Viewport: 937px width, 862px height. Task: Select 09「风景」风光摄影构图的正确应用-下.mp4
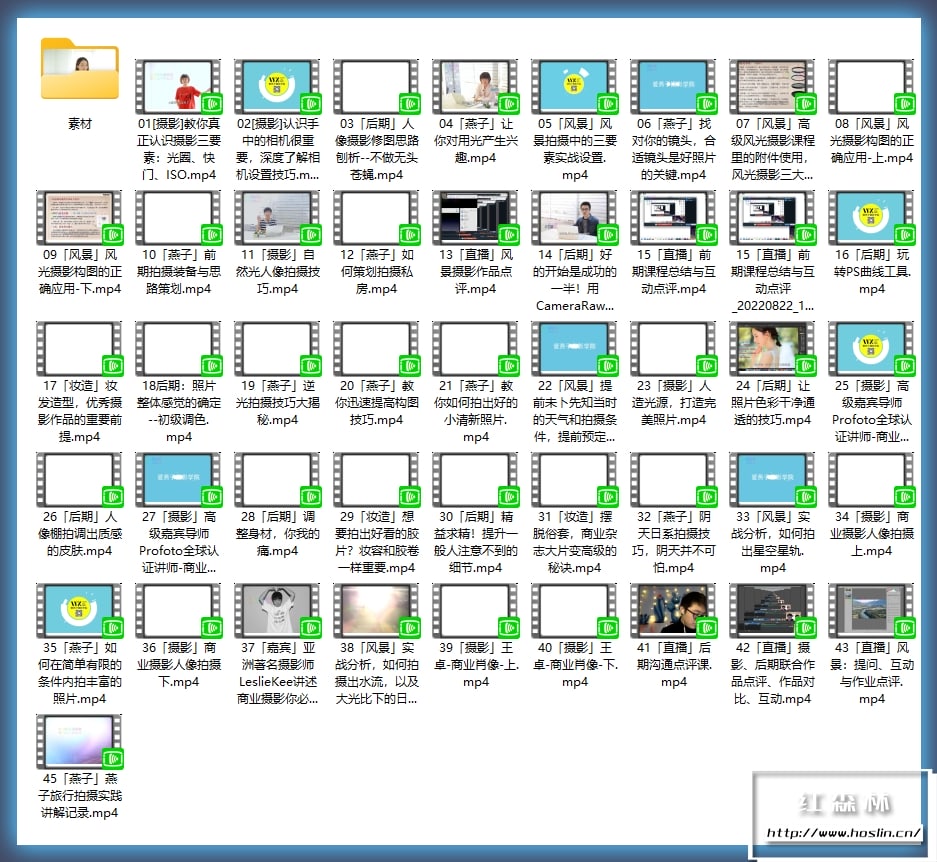pos(79,218)
